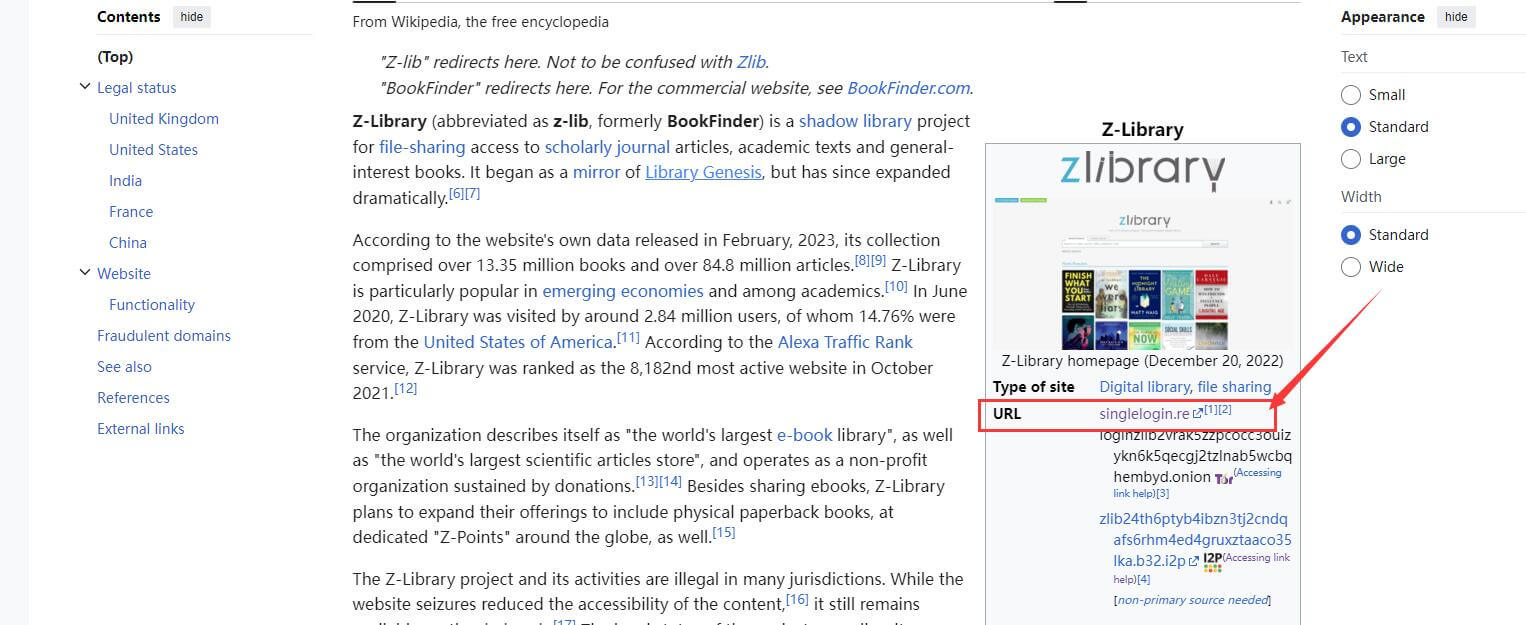Hide the Appearance panel
This screenshot has width=1526, height=625.
(1456, 17)
